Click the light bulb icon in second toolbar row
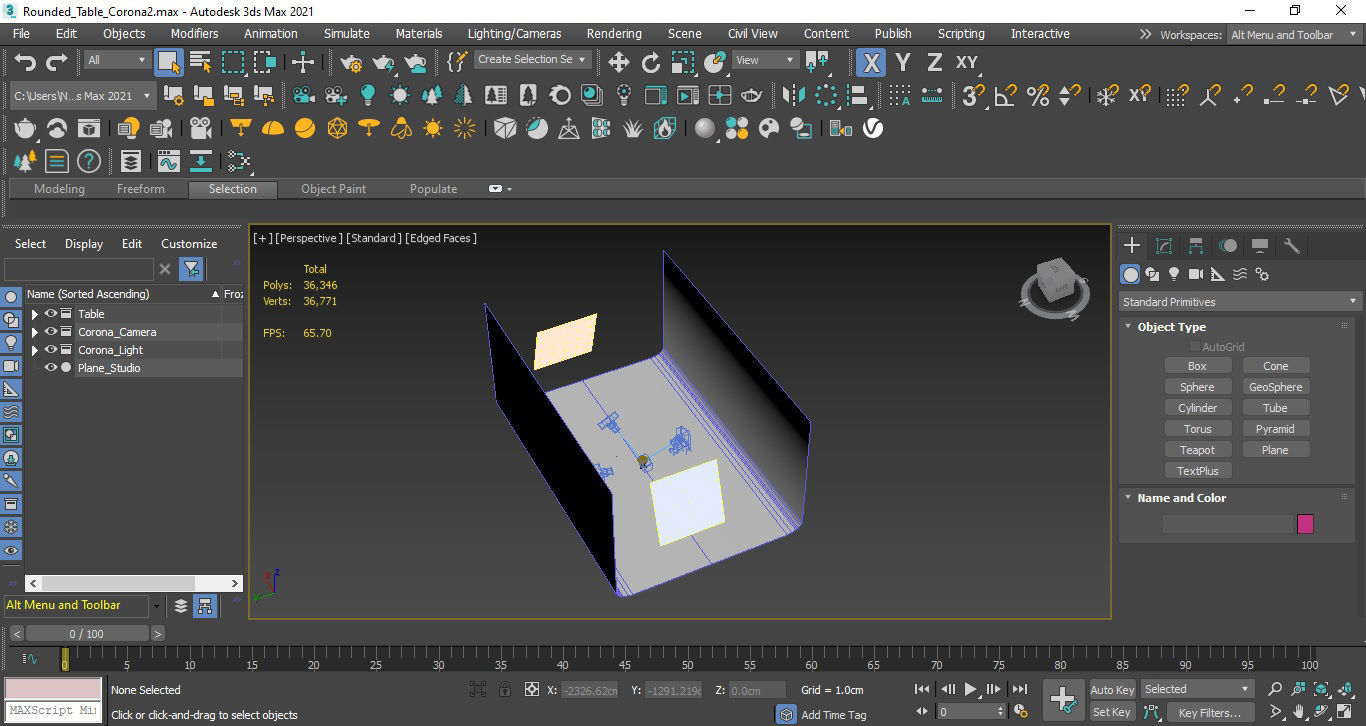 pyautogui.click(x=368, y=96)
